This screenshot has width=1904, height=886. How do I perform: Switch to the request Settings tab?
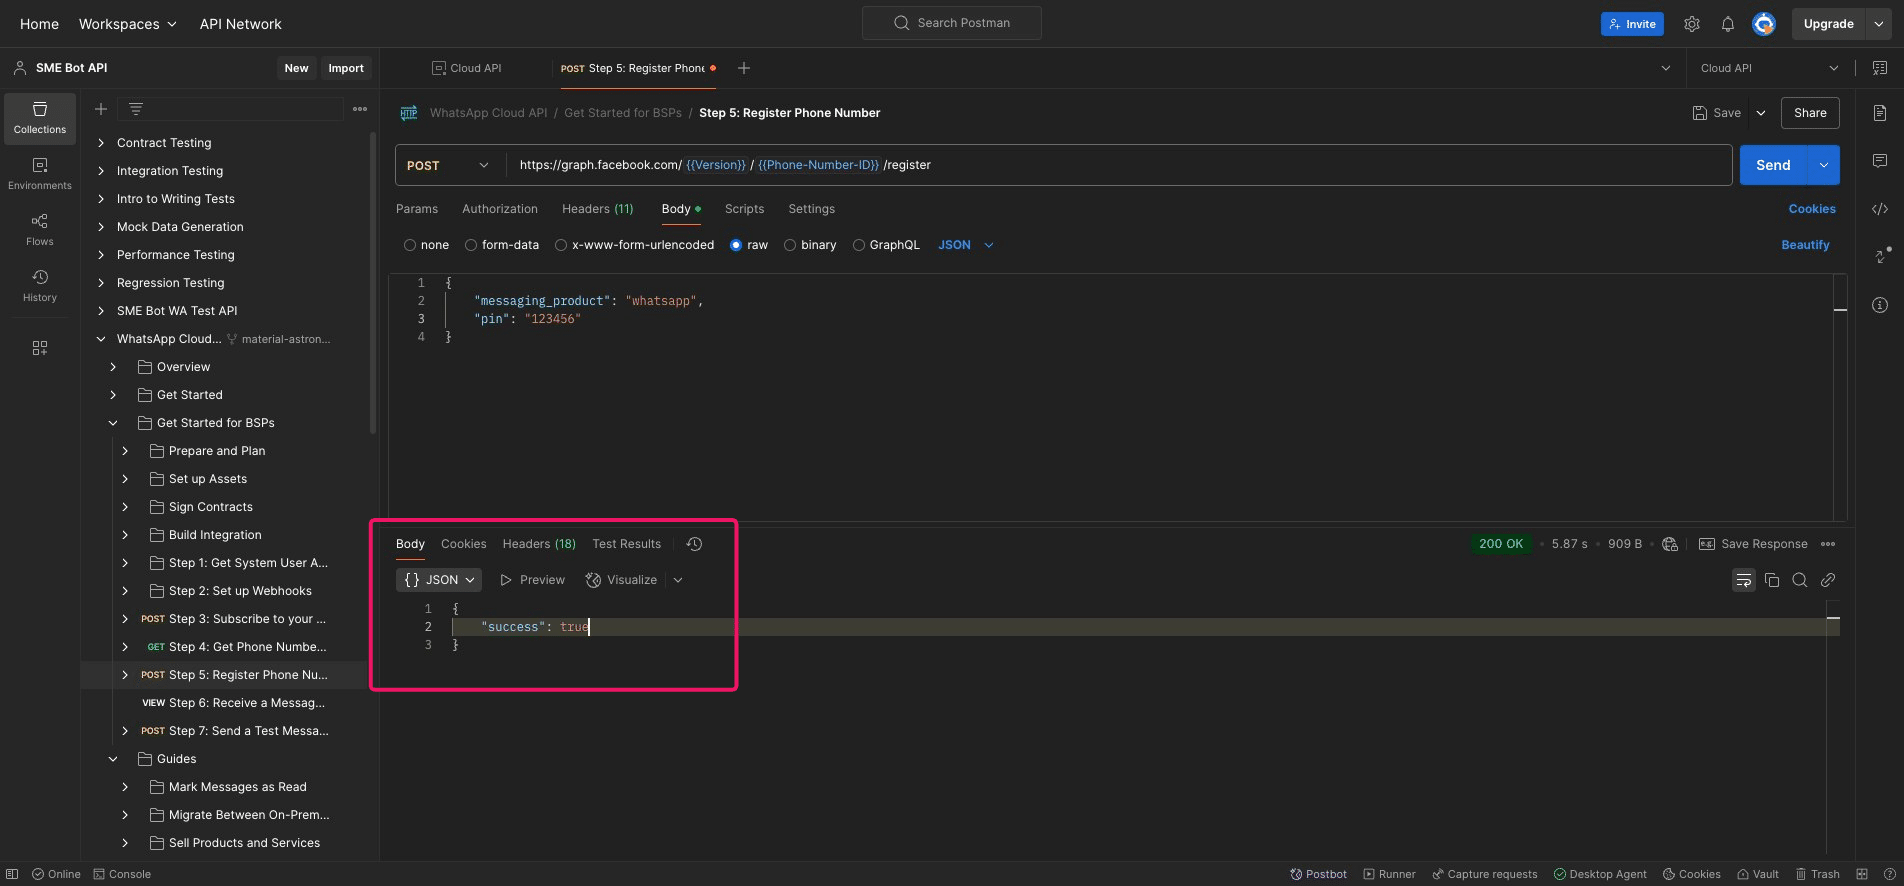click(x=812, y=209)
